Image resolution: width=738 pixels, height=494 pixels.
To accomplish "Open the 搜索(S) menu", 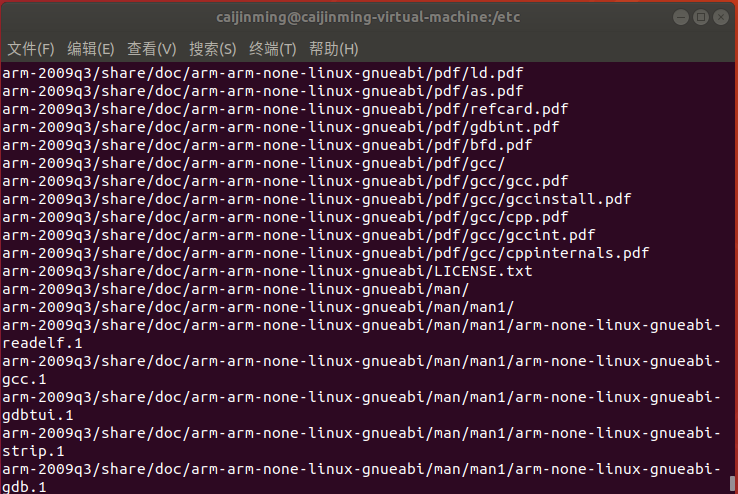I will click(x=213, y=49).
